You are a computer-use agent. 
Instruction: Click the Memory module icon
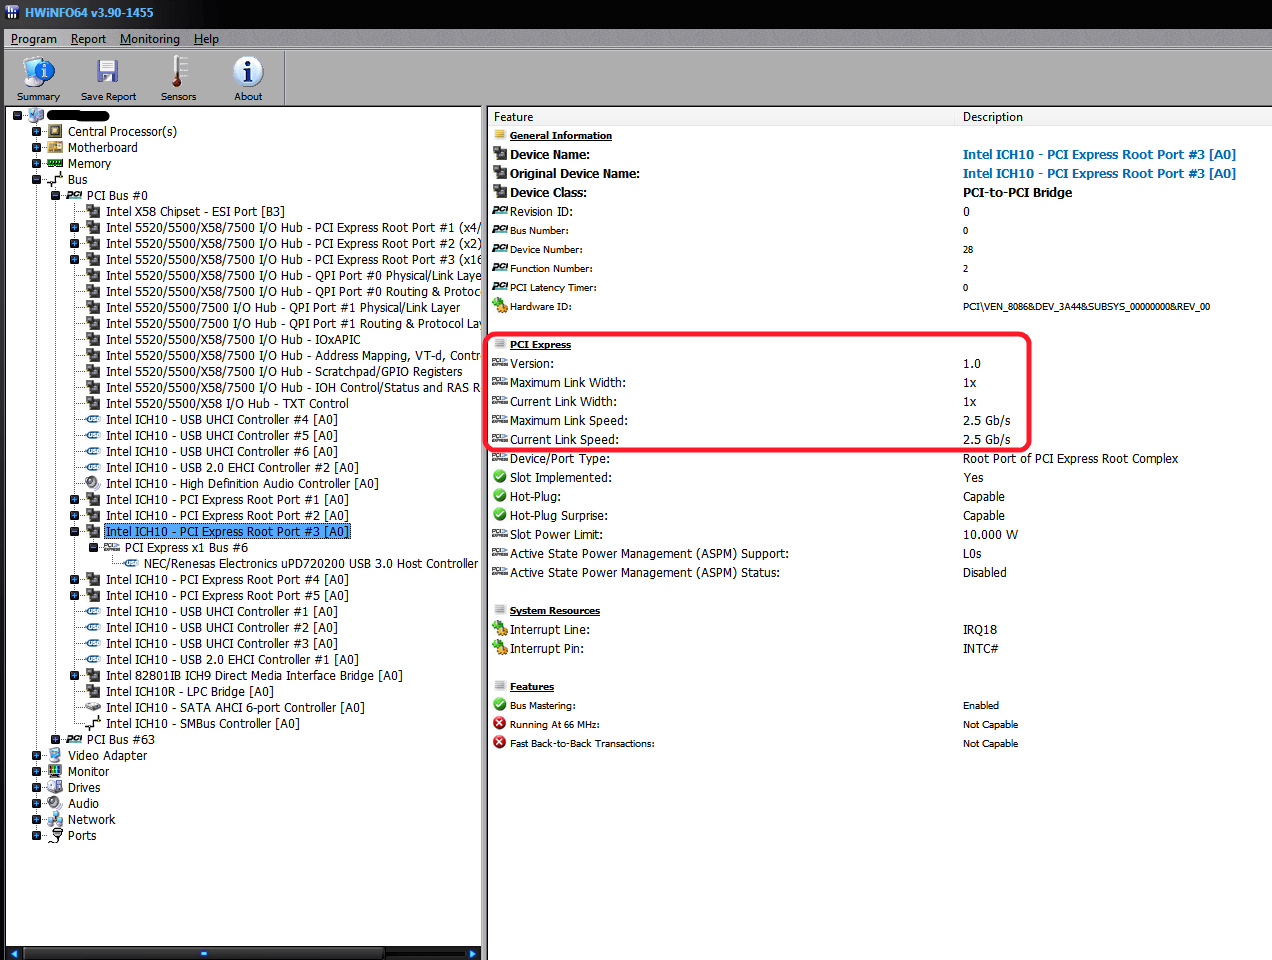55,163
